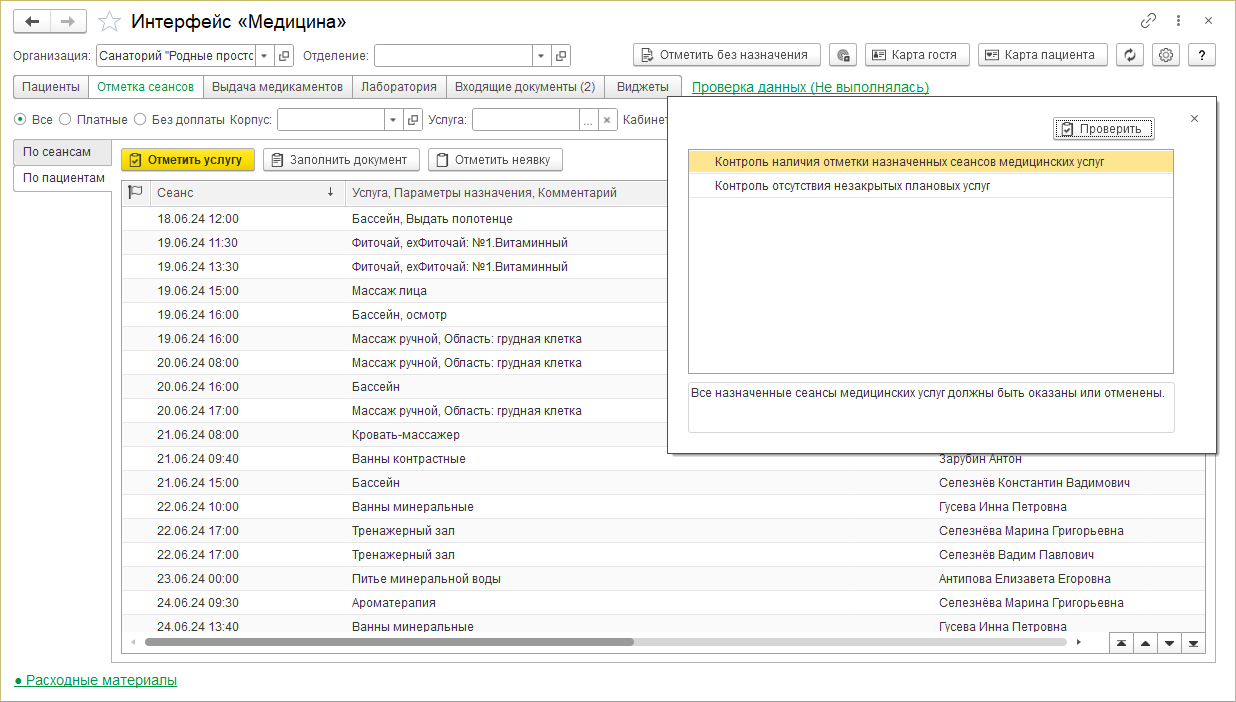
Task: Expand the Корпус dropdown list
Action: tap(393, 120)
